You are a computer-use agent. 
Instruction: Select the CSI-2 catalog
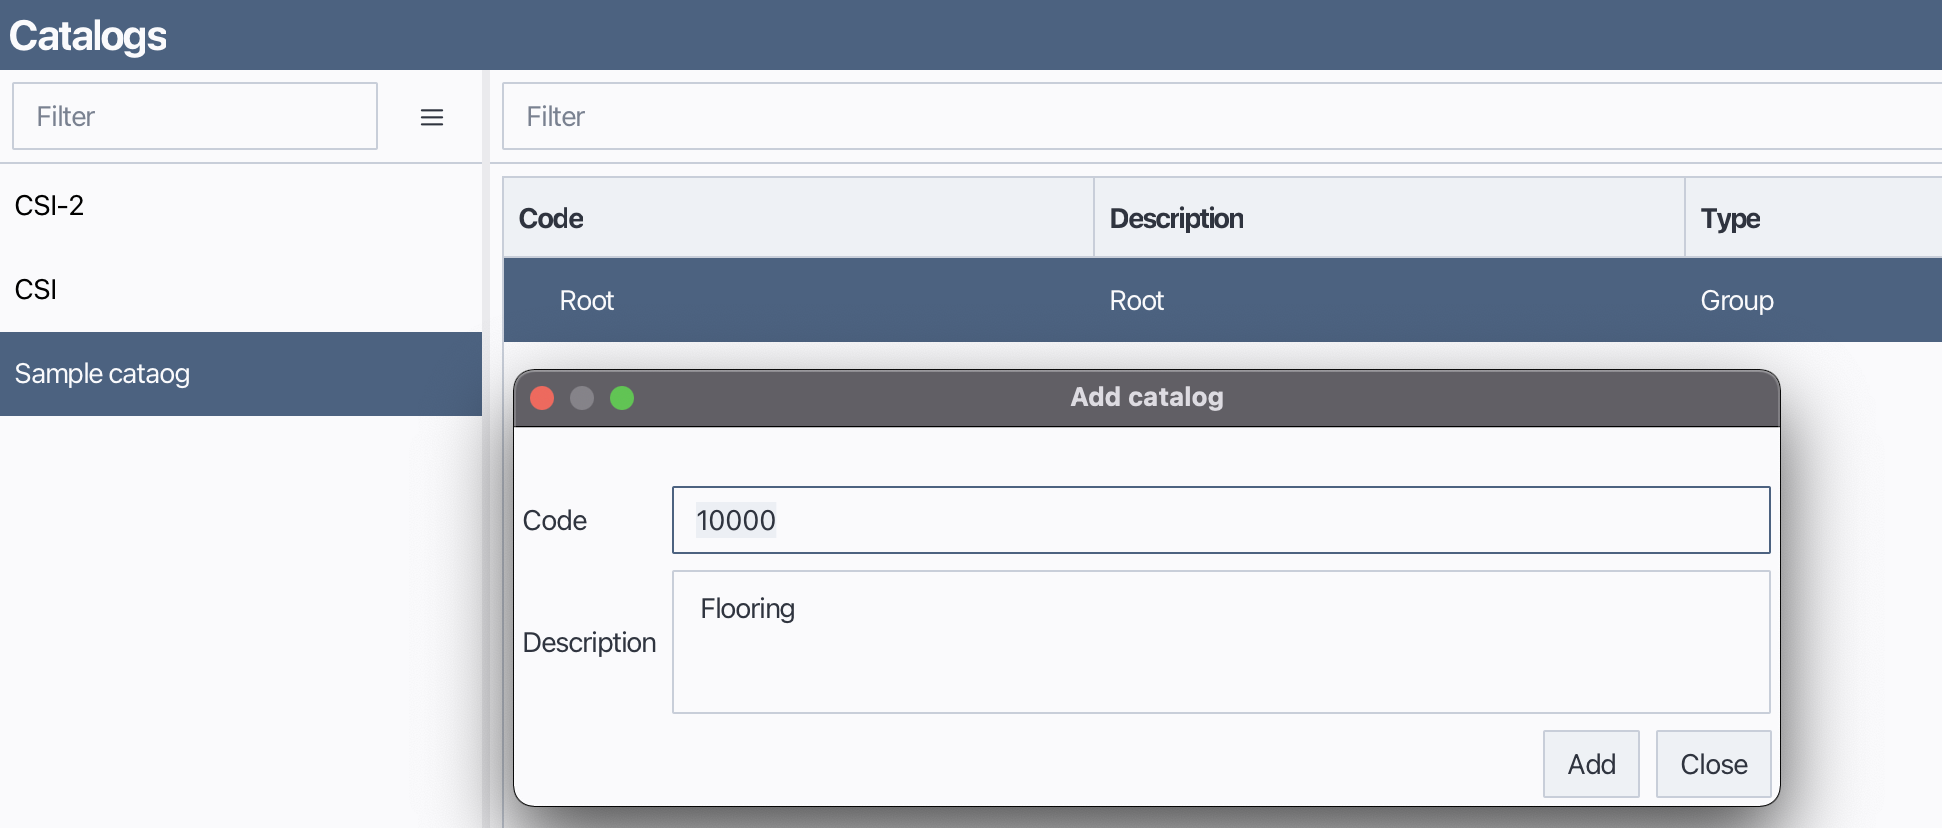pos(241,206)
